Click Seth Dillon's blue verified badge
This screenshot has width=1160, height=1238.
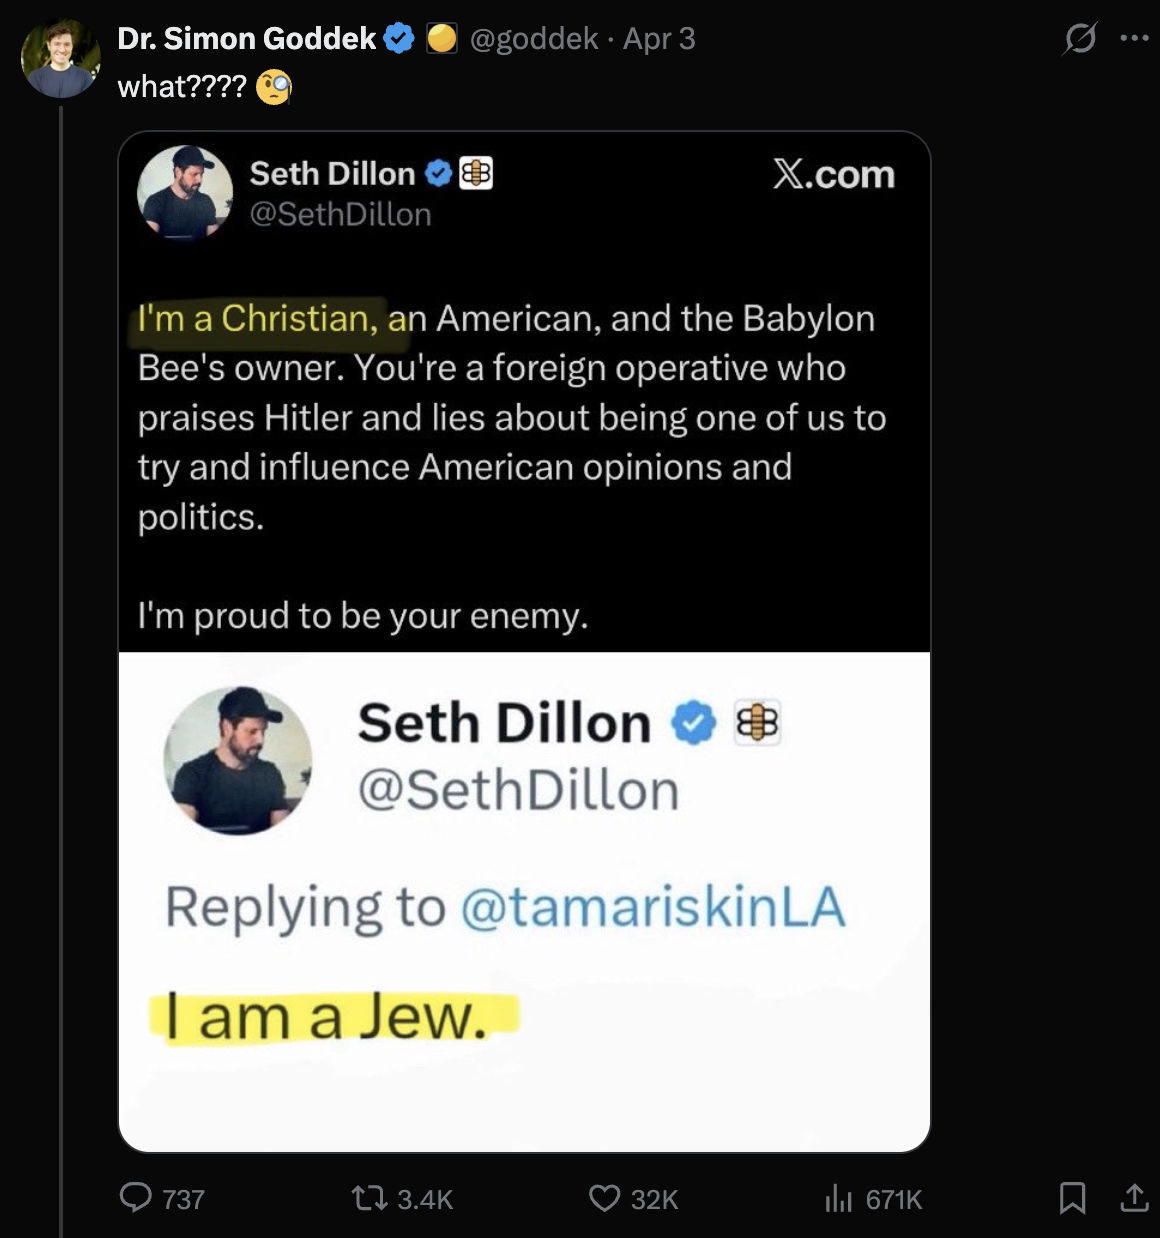(x=436, y=173)
